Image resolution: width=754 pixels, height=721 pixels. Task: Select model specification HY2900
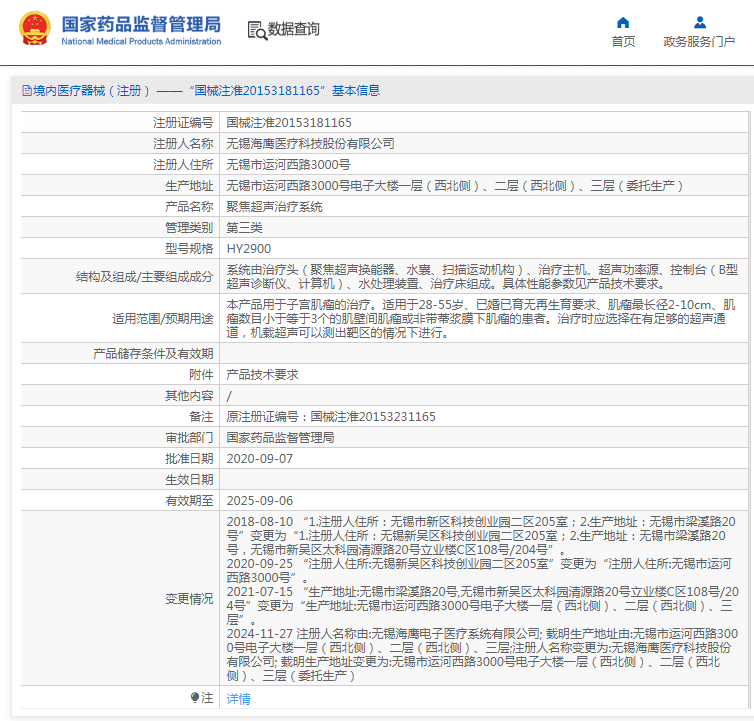pos(249,249)
